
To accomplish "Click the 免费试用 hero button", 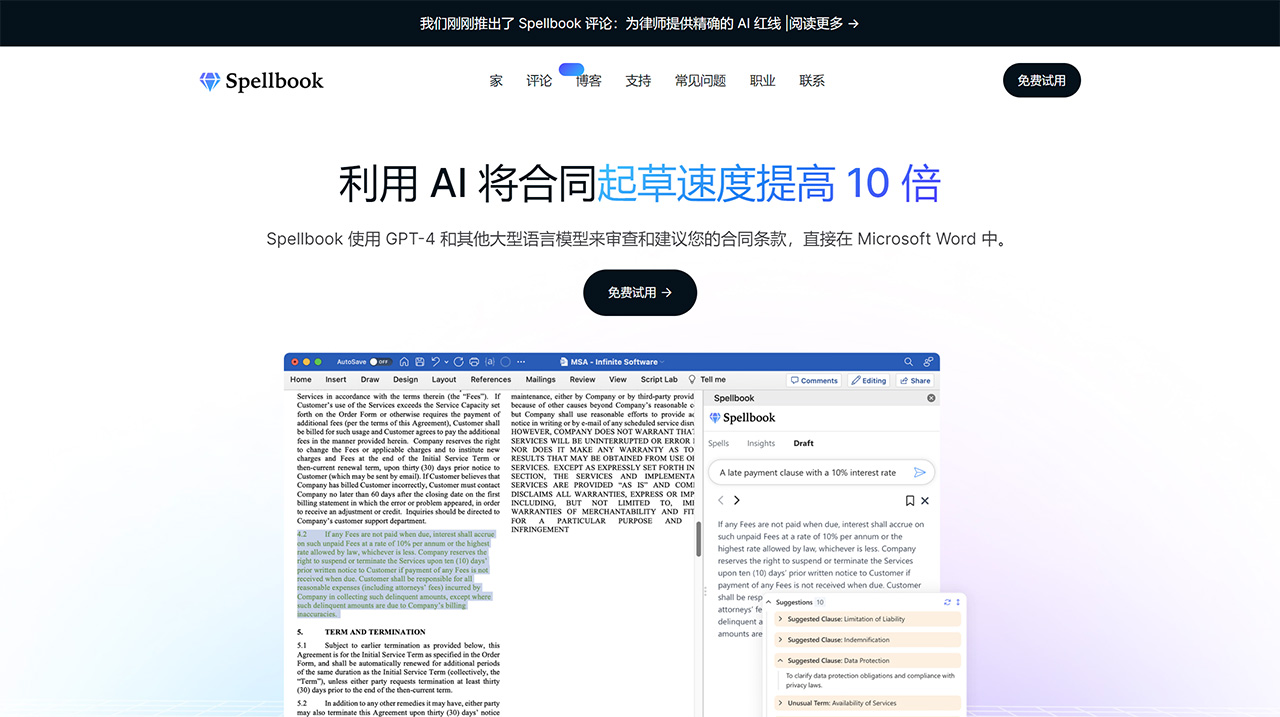I will coord(640,292).
